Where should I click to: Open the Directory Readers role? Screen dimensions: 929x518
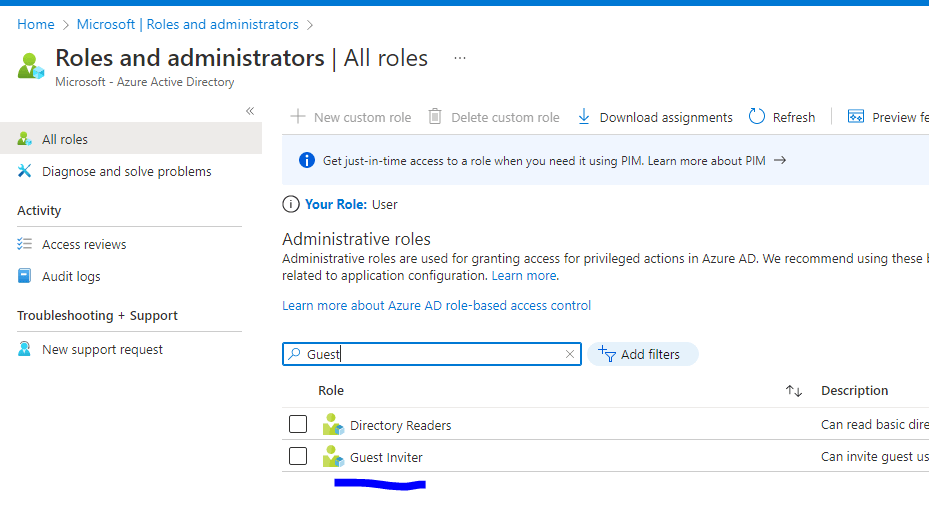click(401, 426)
